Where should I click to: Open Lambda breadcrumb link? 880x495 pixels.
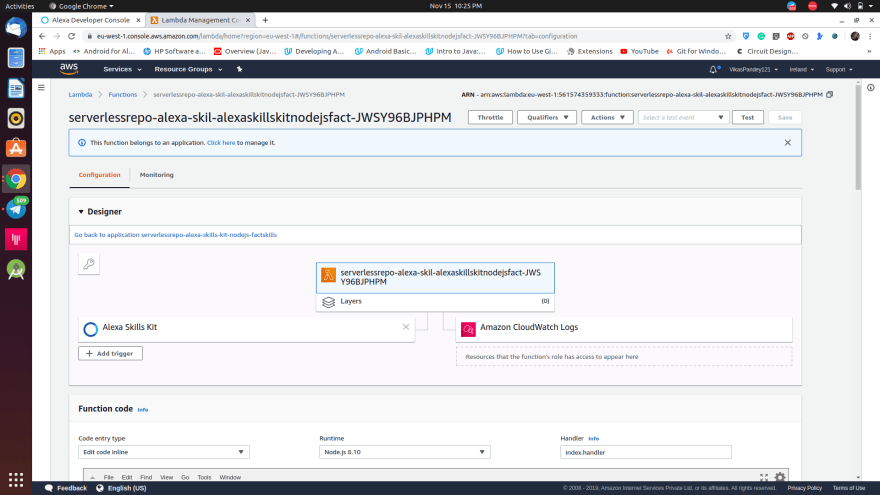(x=80, y=94)
